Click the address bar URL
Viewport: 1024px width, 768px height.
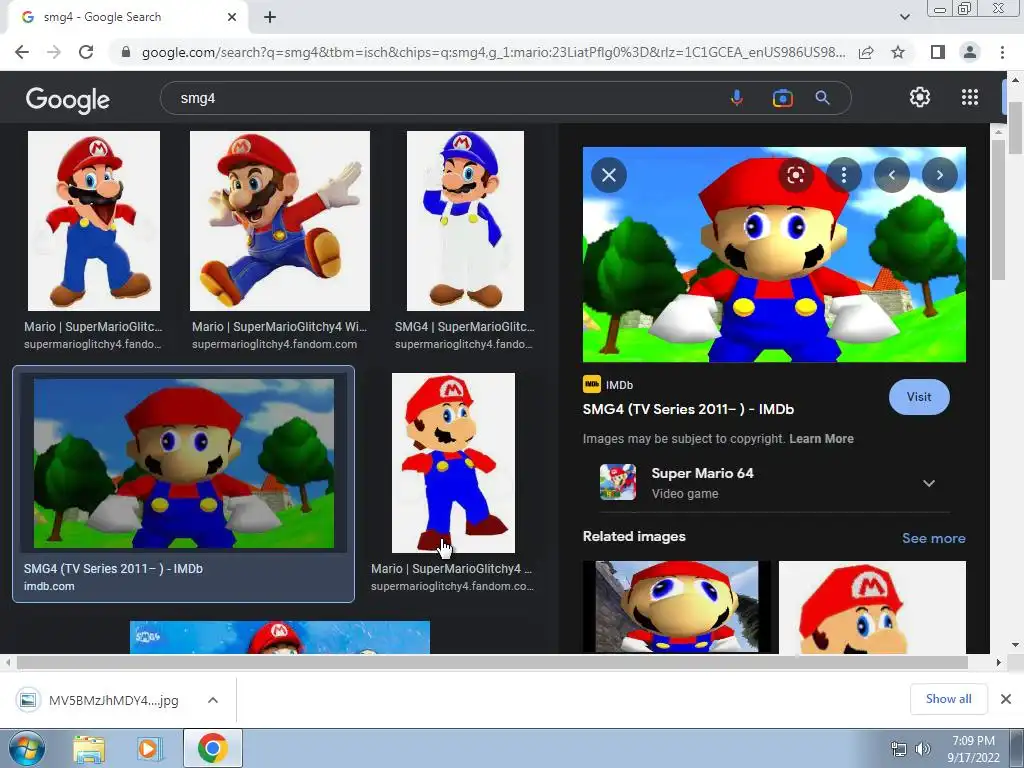click(x=493, y=52)
